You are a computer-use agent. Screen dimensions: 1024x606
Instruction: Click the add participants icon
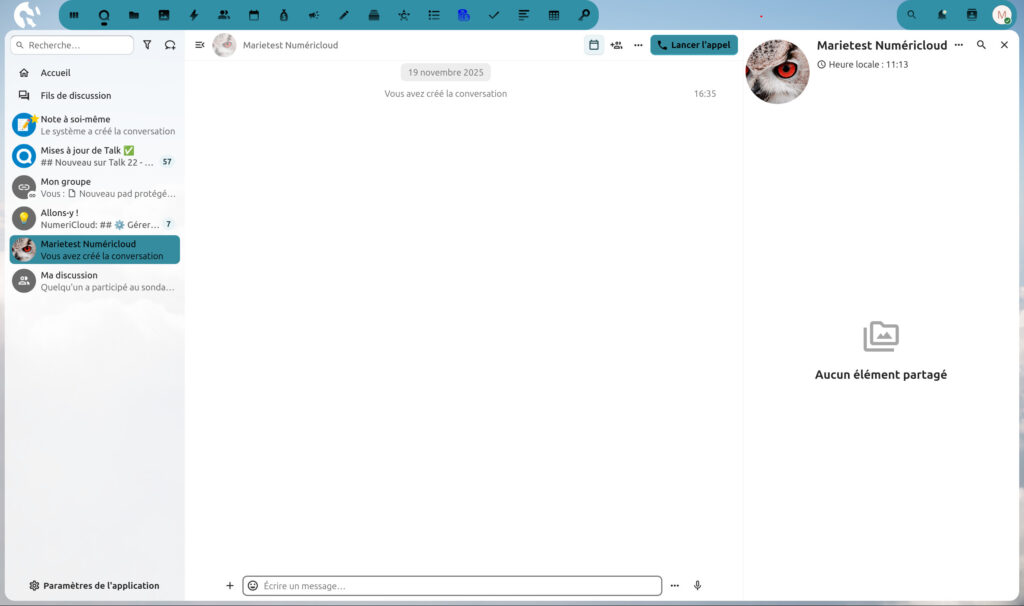point(616,45)
